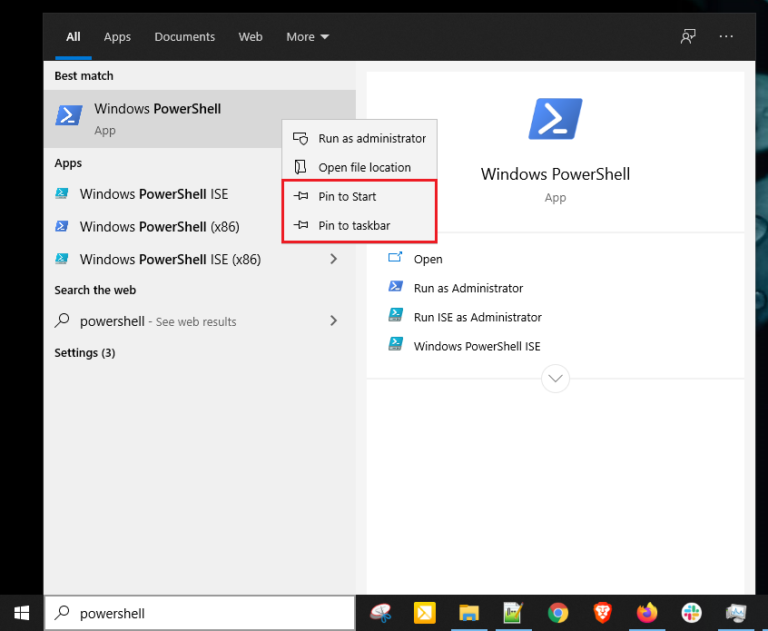This screenshot has width=768, height=631.
Task: Choose Pin to Start in context menu
Action: point(360,196)
